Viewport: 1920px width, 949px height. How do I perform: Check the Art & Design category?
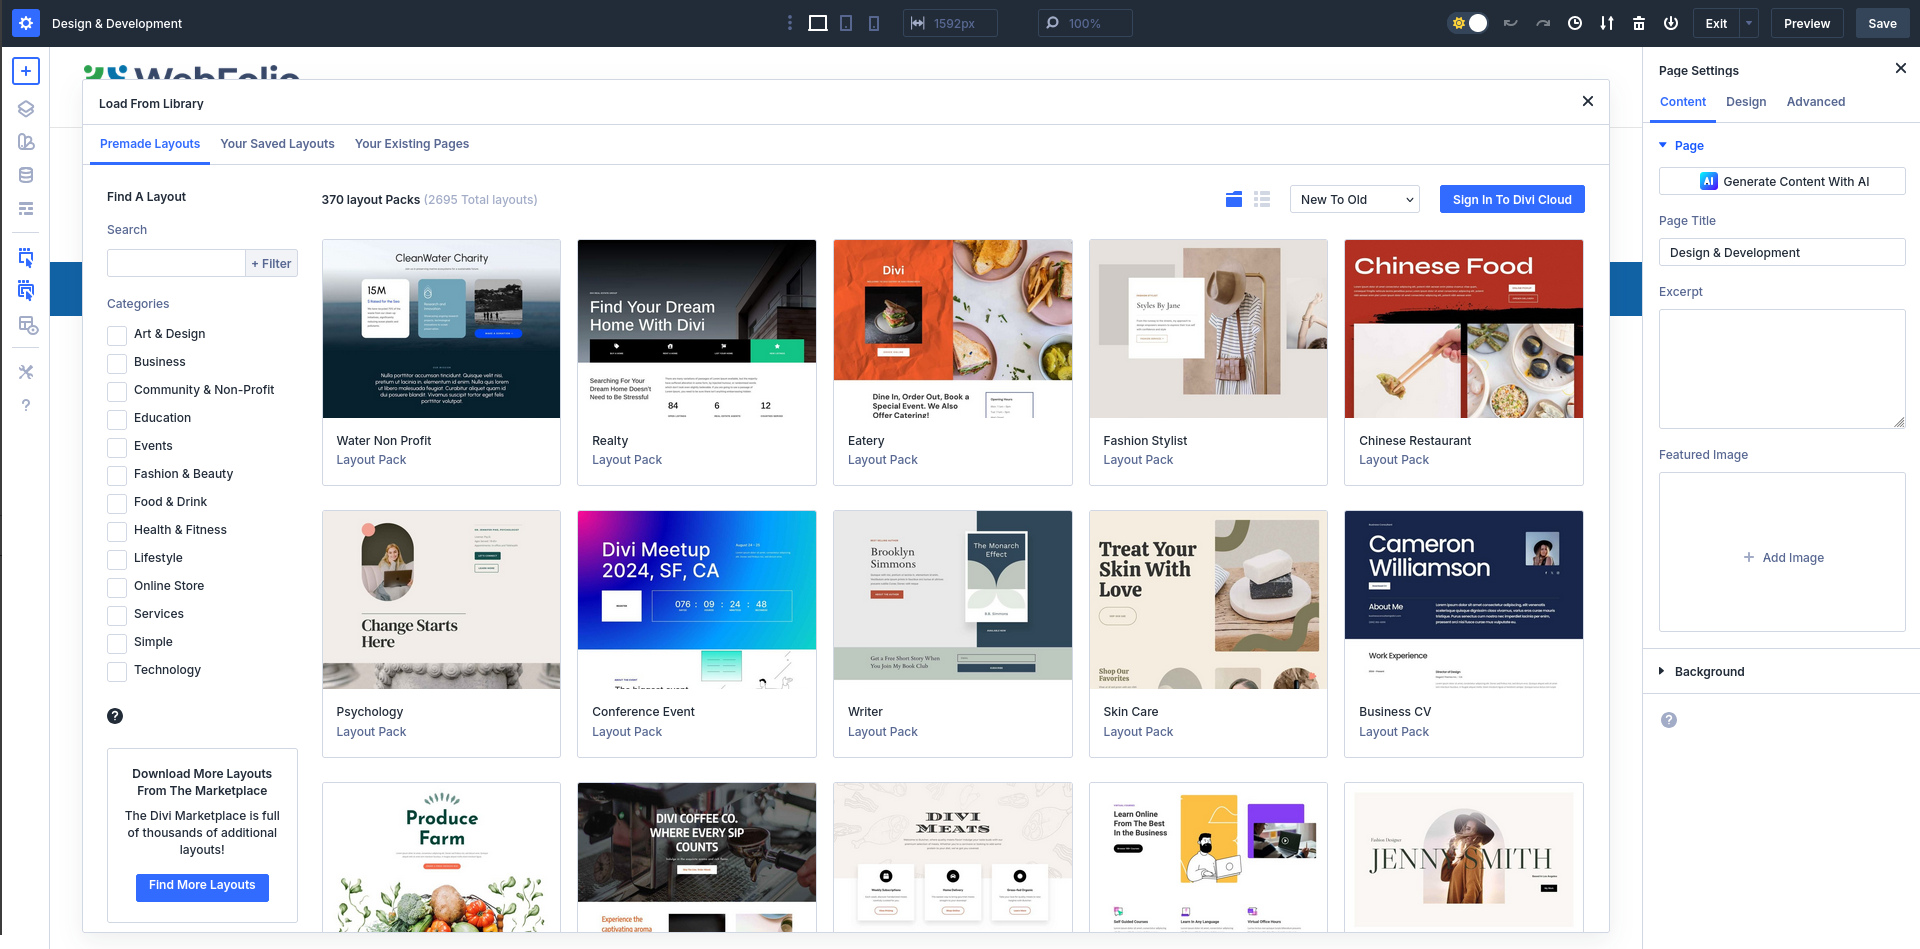coord(117,335)
